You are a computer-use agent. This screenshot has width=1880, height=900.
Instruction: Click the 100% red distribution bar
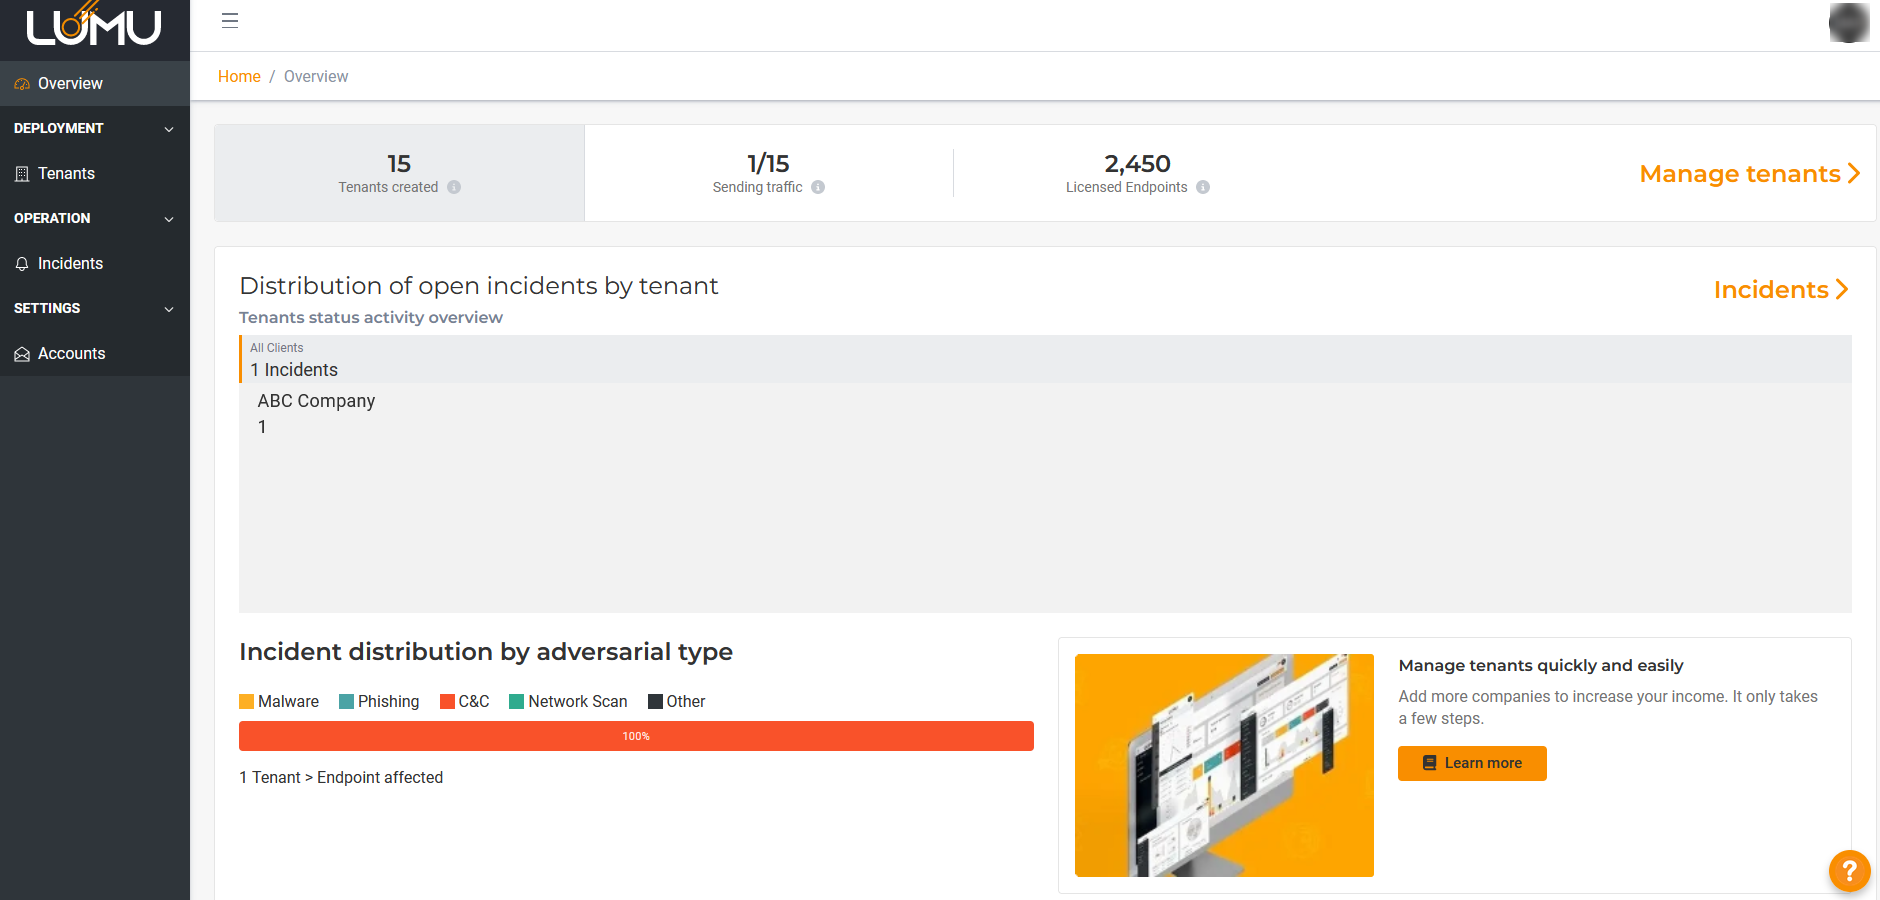pyautogui.click(x=636, y=736)
